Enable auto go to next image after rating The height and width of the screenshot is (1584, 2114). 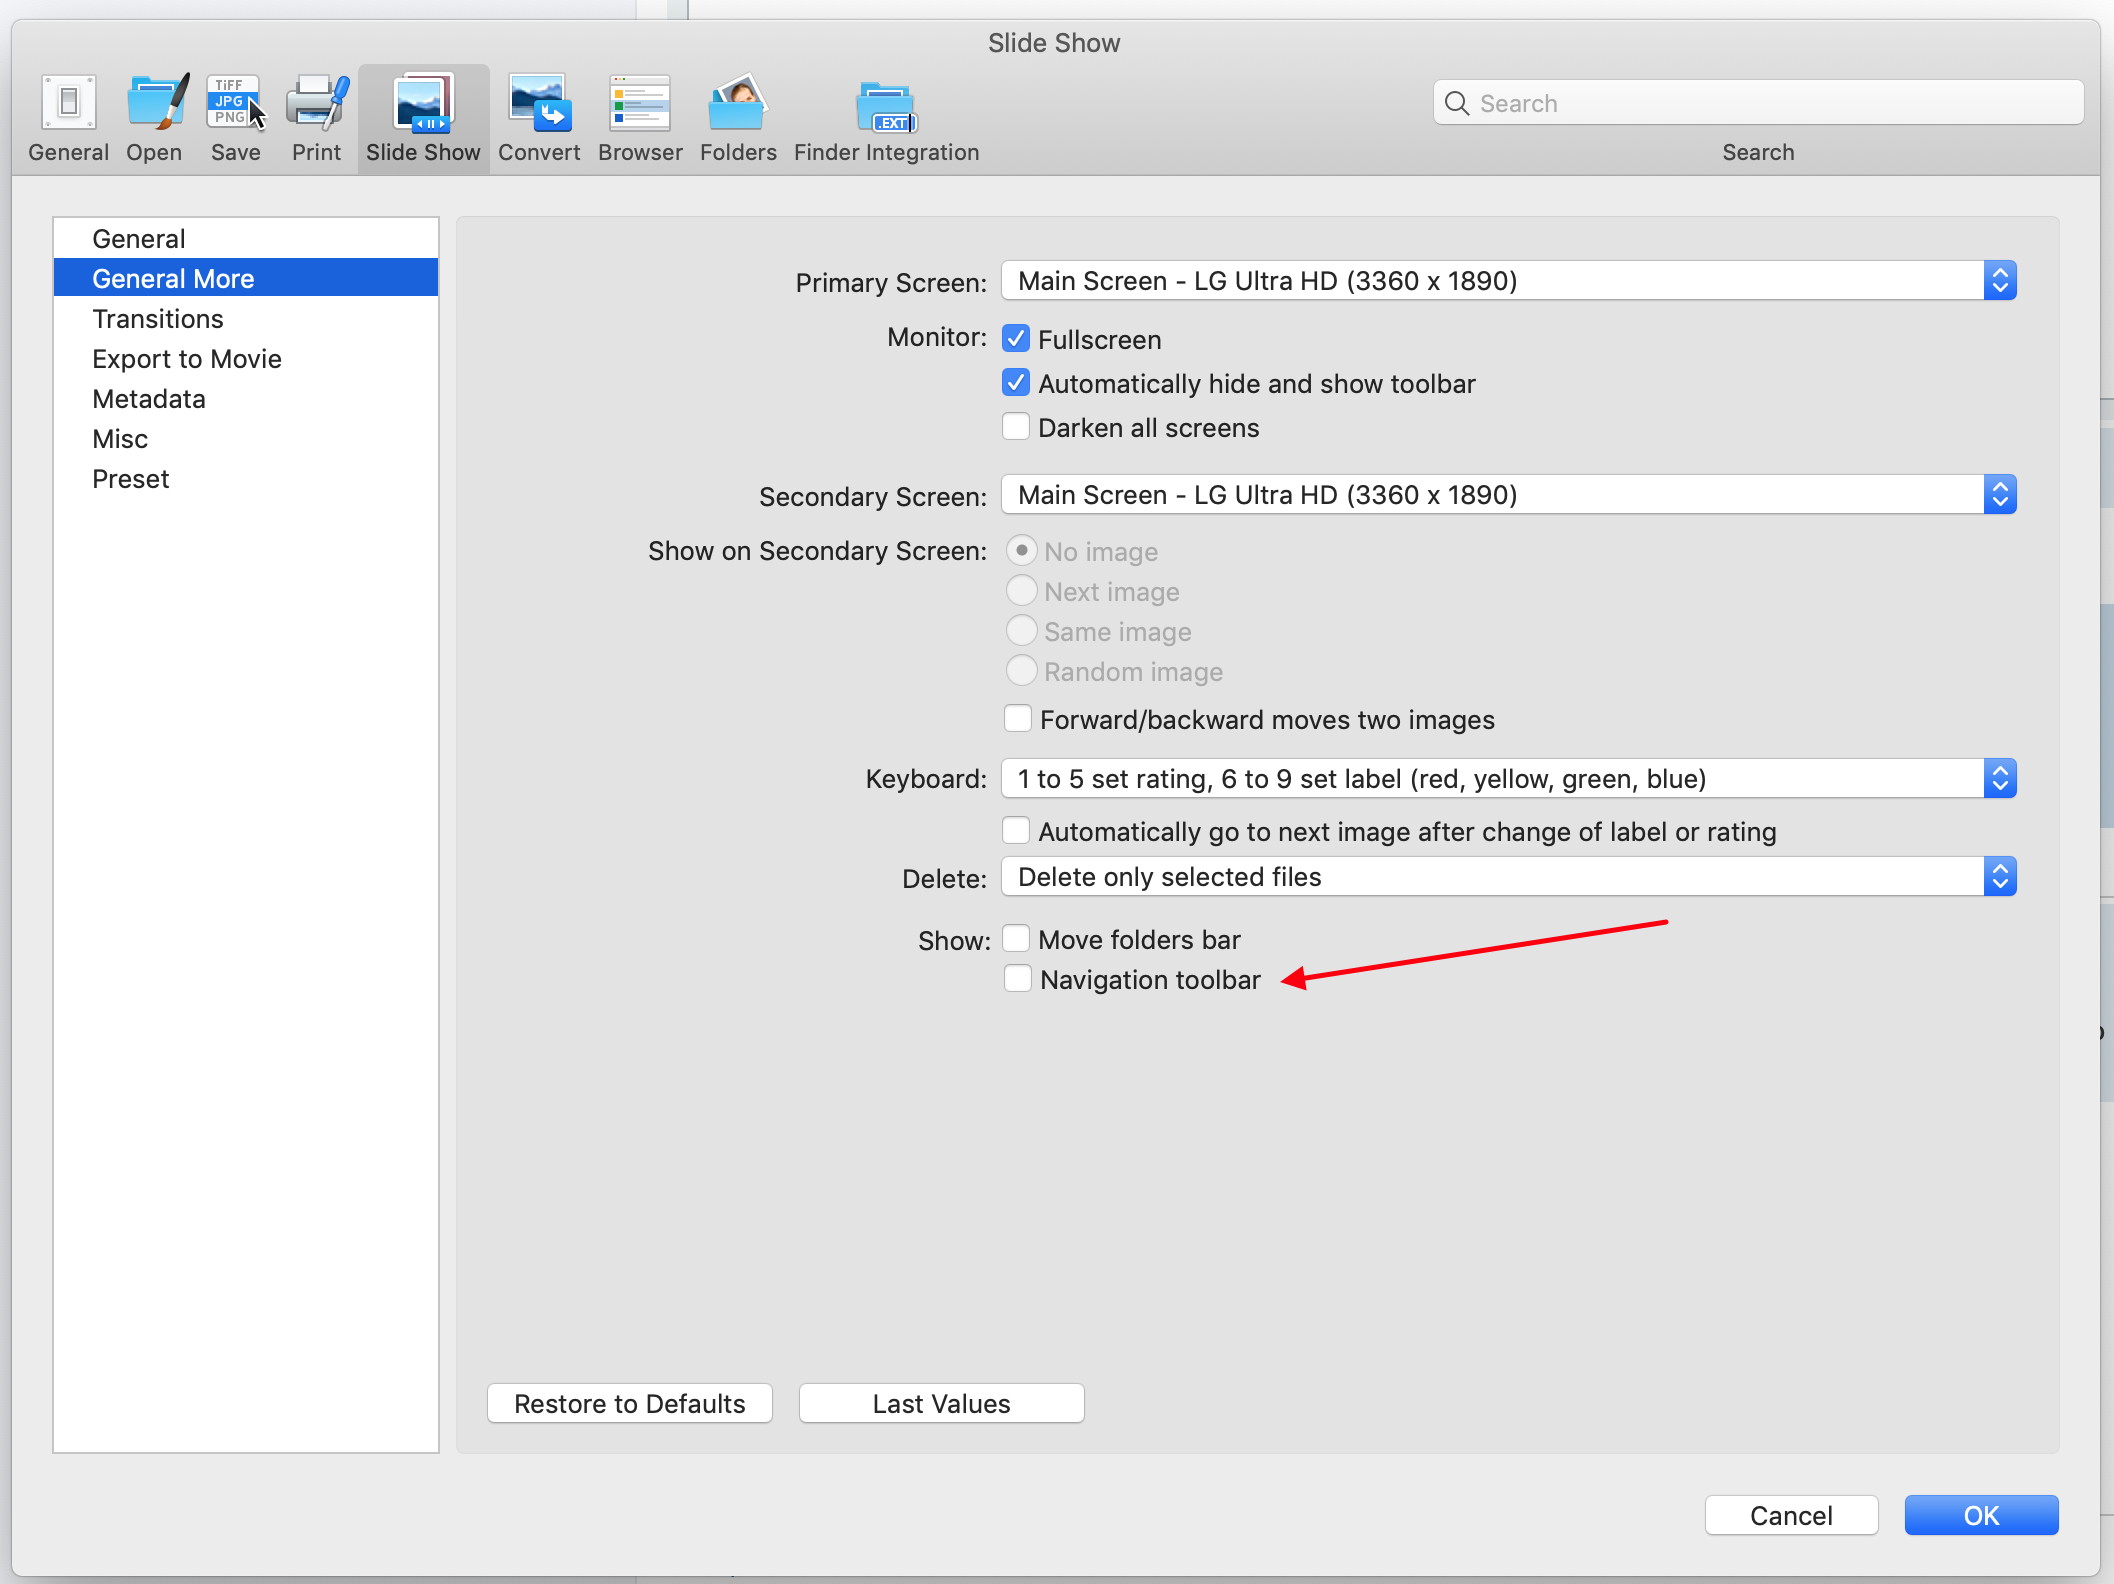[x=1016, y=831]
